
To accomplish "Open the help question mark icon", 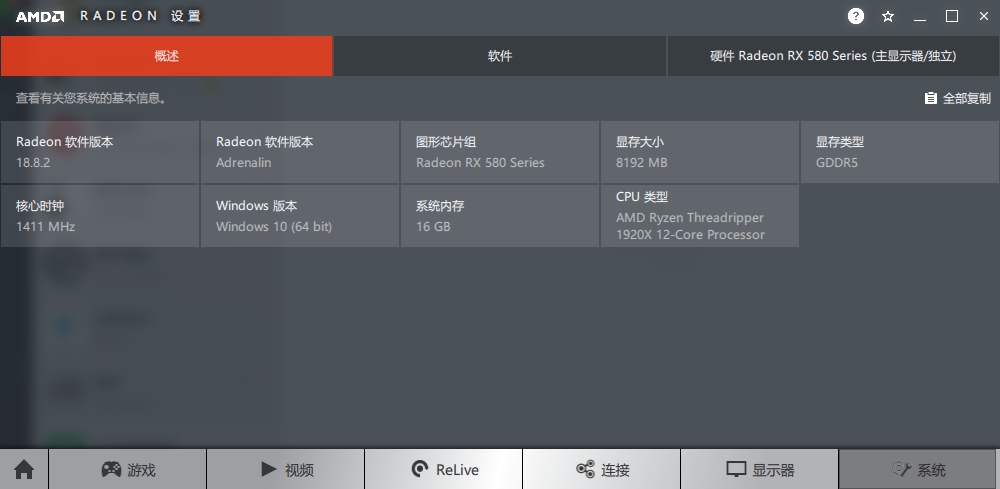I will (x=856, y=17).
